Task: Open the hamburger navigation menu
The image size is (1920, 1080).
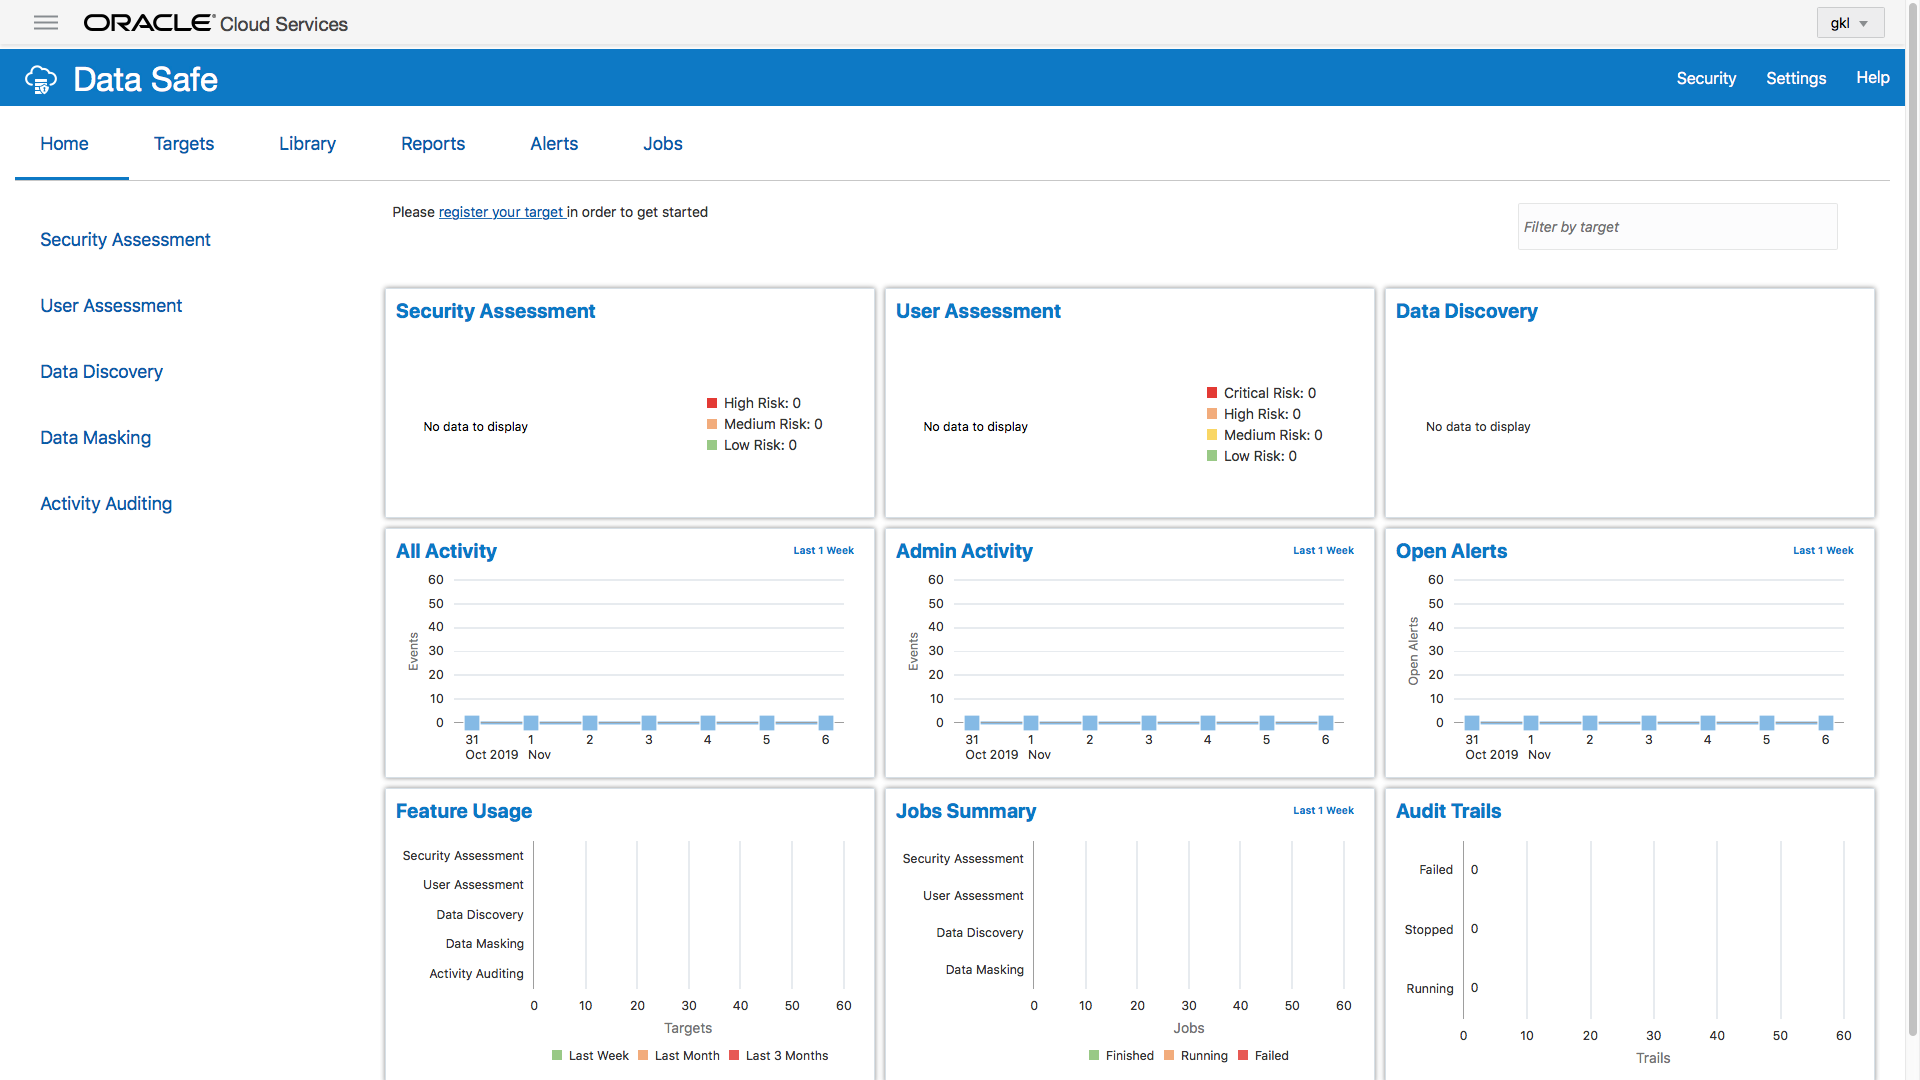Action: pos(46,23)
